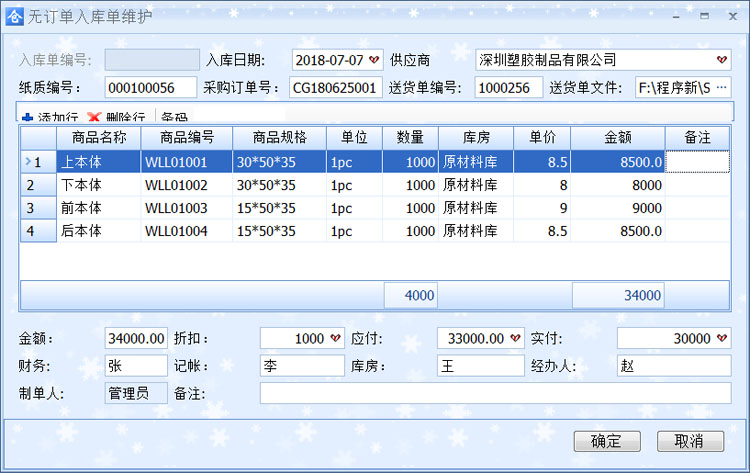Click the 商品规格 column header
Viewport: 750px width, 473px height.
click(x=279, y=138)
